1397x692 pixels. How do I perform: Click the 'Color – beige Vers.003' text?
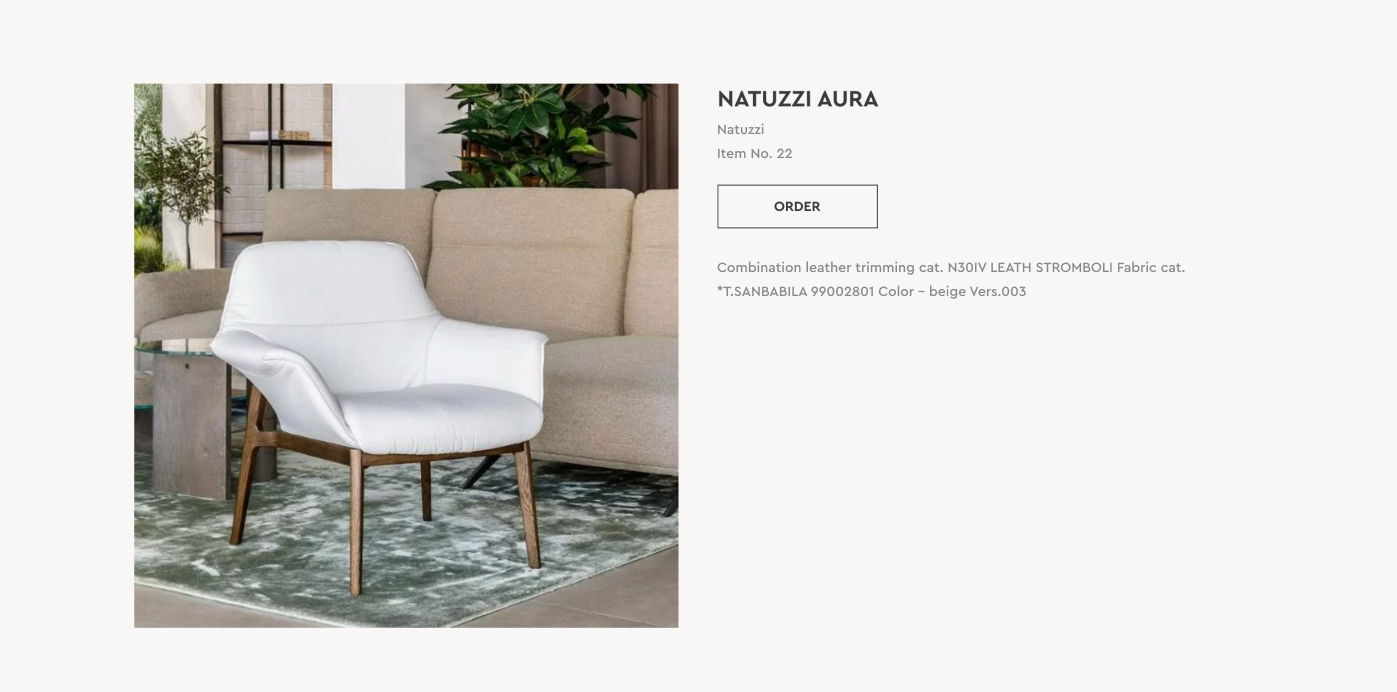(x=952, y=291)
